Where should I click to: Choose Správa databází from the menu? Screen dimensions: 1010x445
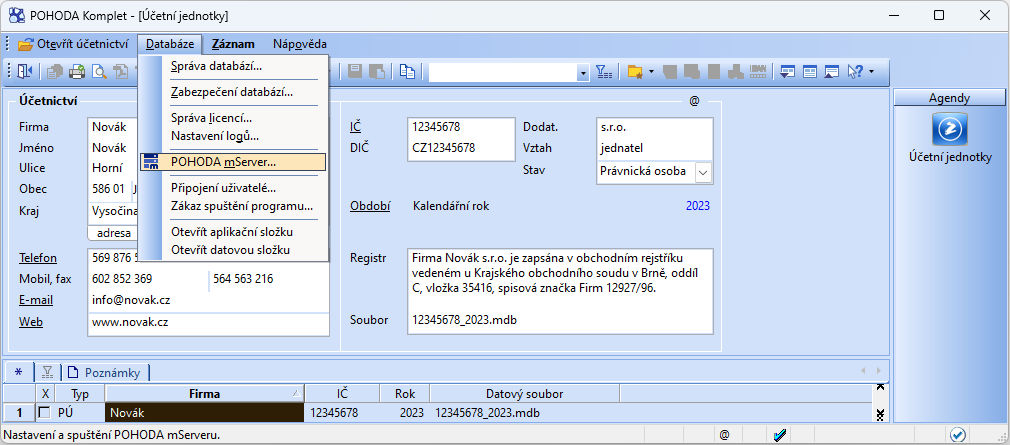point(216,66)
